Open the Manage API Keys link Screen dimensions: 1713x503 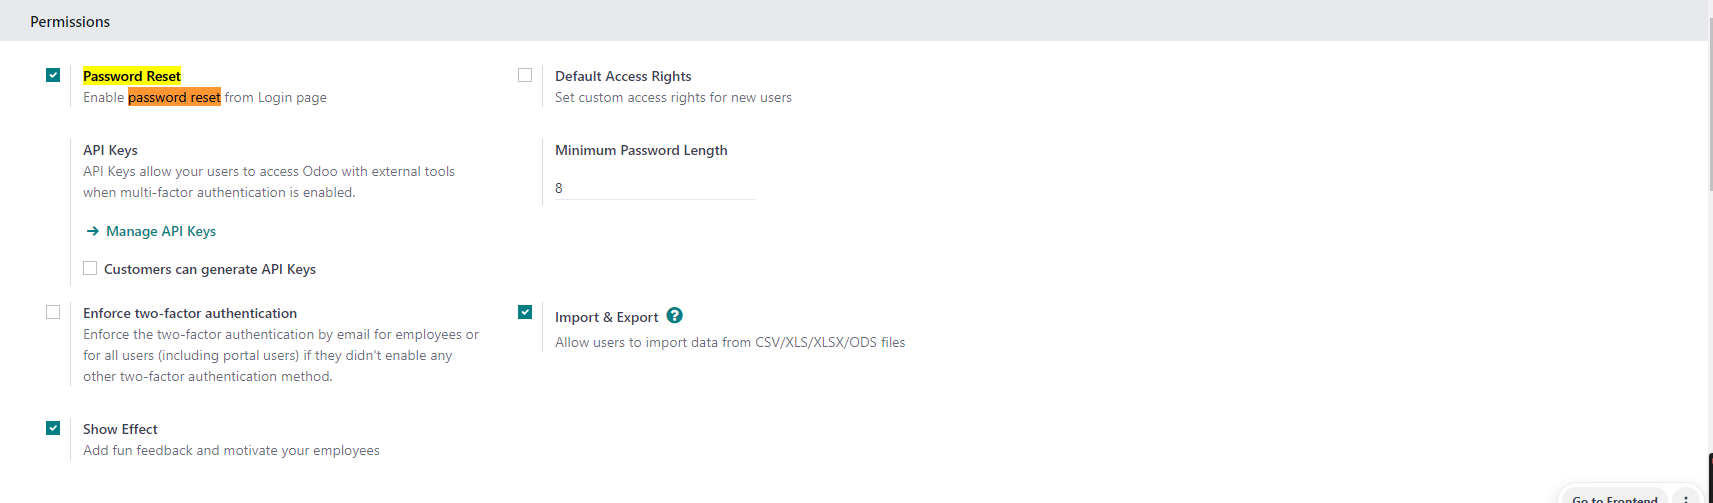[161, 231]
